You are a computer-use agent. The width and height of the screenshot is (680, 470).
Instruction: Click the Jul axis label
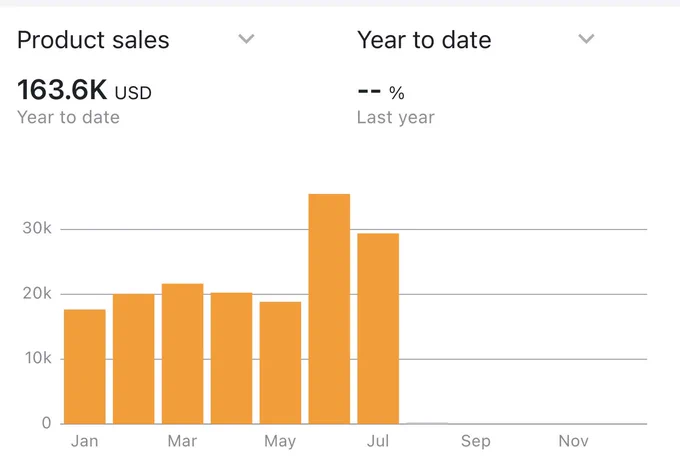coord(378,441)
